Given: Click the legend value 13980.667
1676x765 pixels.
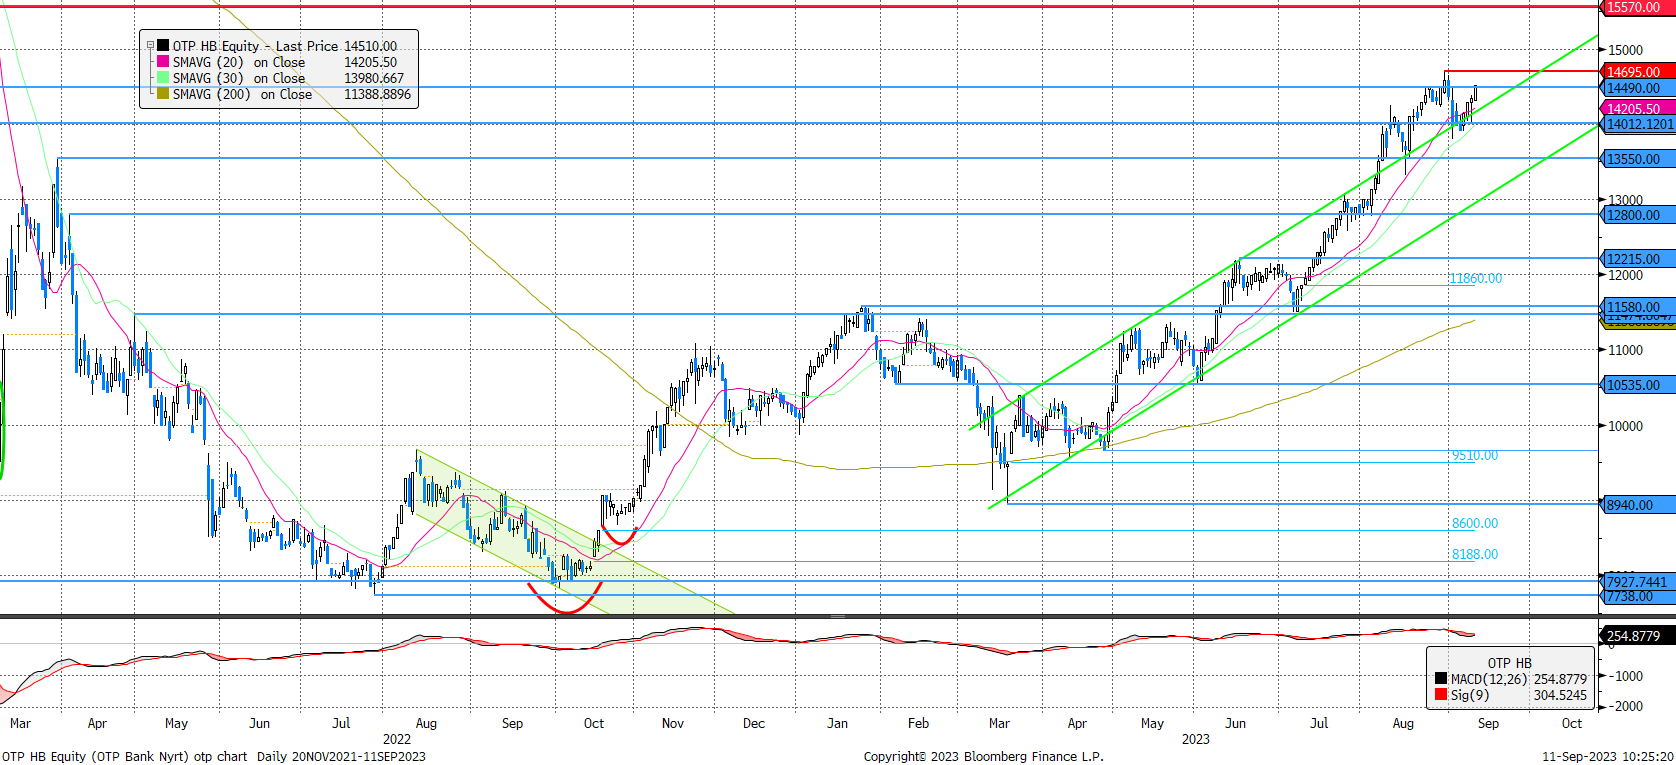Looking at the screenshot, I should coord(374,78).
